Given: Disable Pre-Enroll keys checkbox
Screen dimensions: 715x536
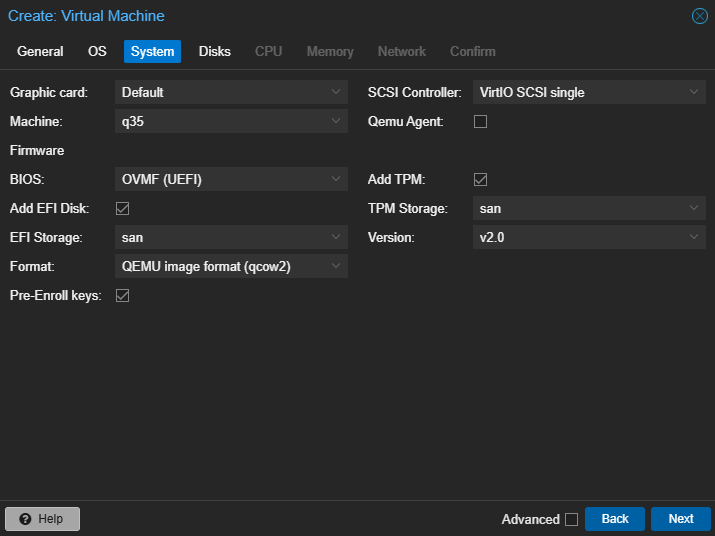Looking at the screenshot, I should click(122, 296).
